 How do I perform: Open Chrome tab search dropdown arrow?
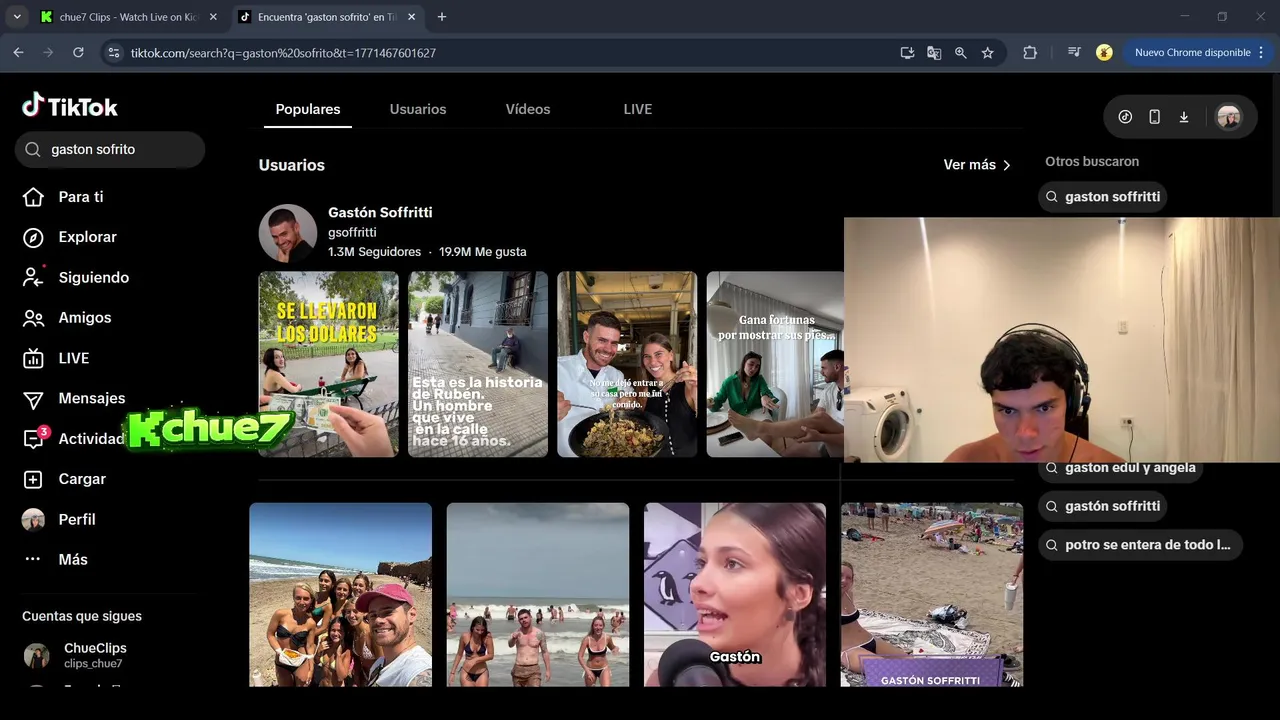(x=17, y=17)
